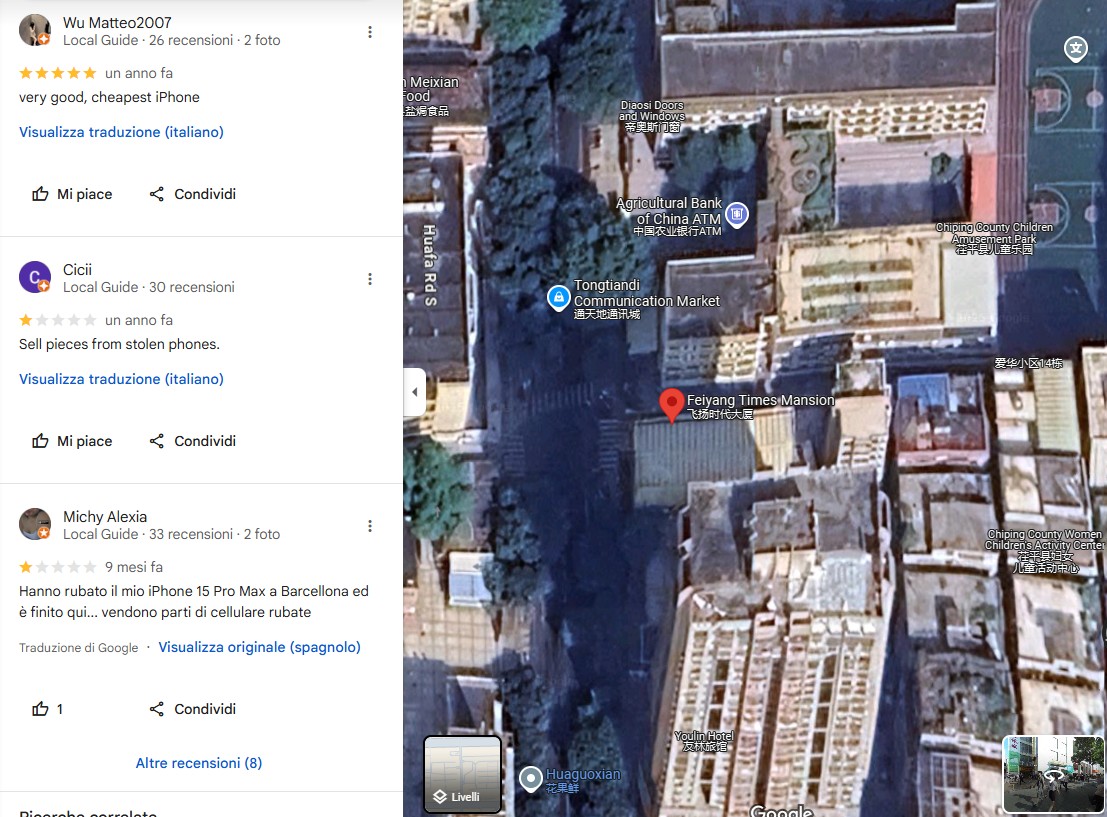Click the 爱华小区14栋 building label

point(1029,363)
